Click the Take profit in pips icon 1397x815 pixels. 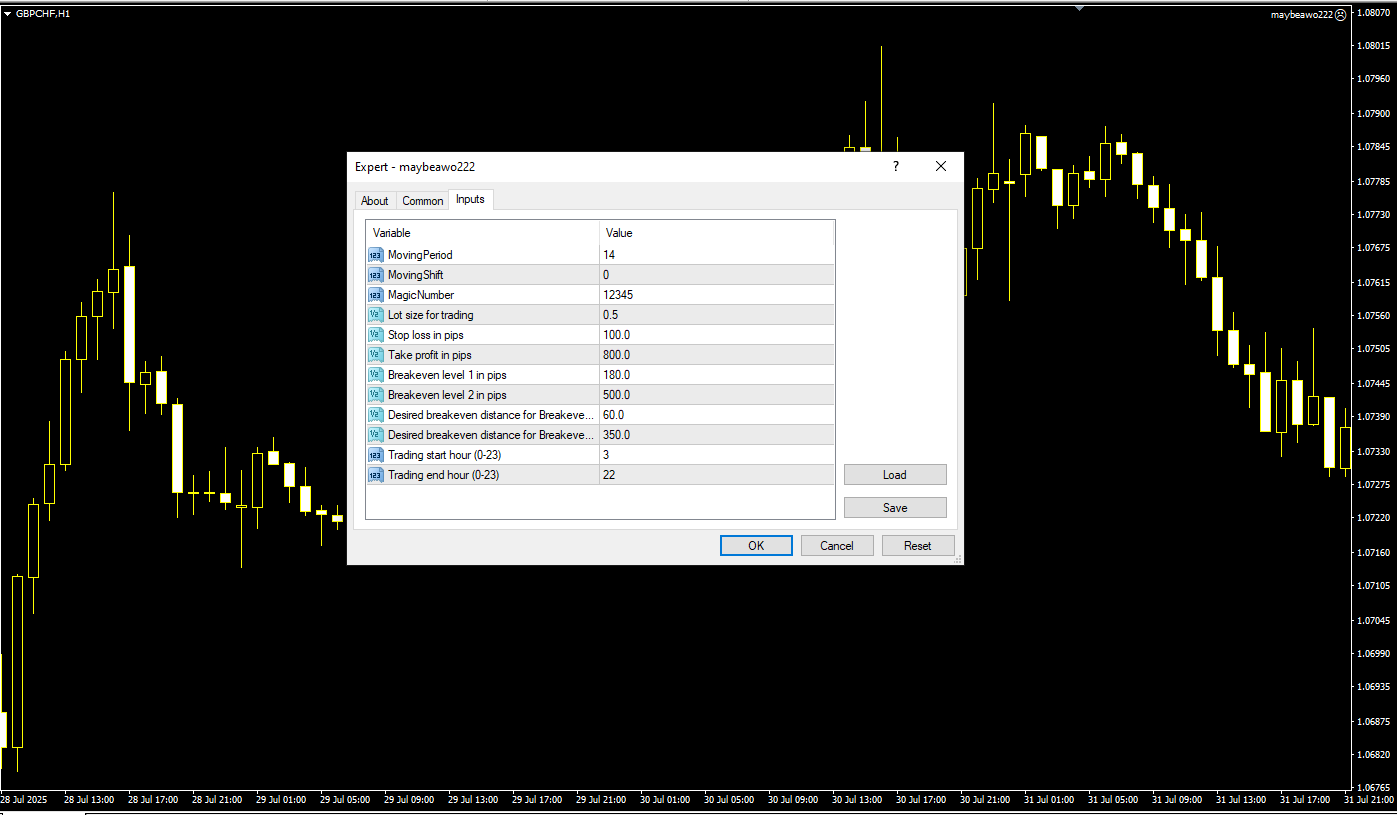tap(375, 355)
